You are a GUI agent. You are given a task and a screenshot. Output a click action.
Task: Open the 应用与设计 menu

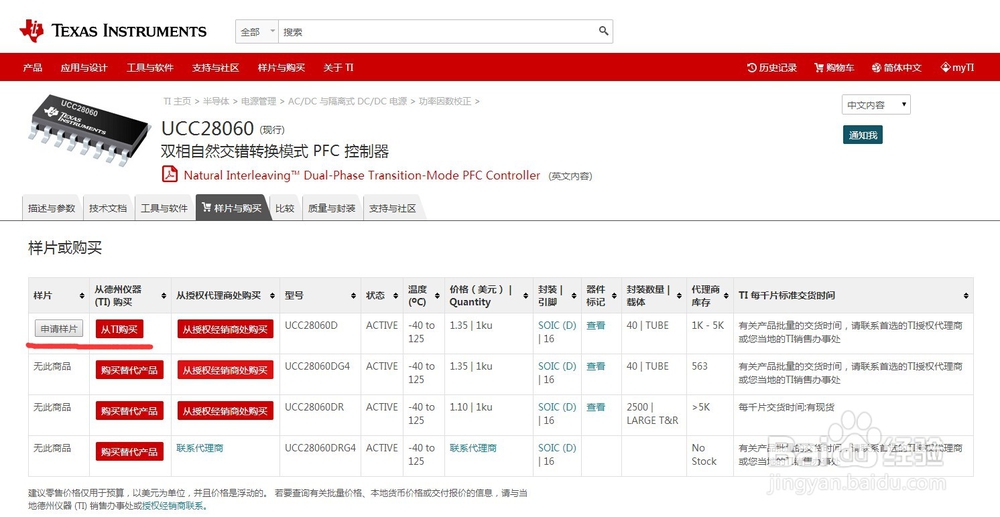tap(84, 68)
